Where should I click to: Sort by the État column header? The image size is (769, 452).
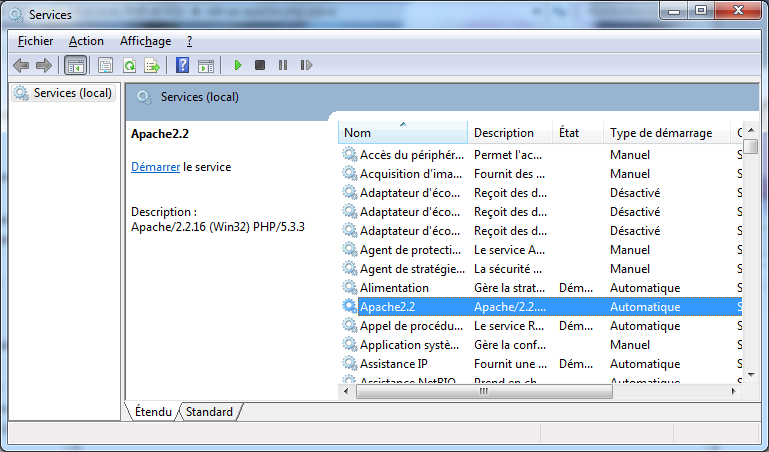coord(578,132)
